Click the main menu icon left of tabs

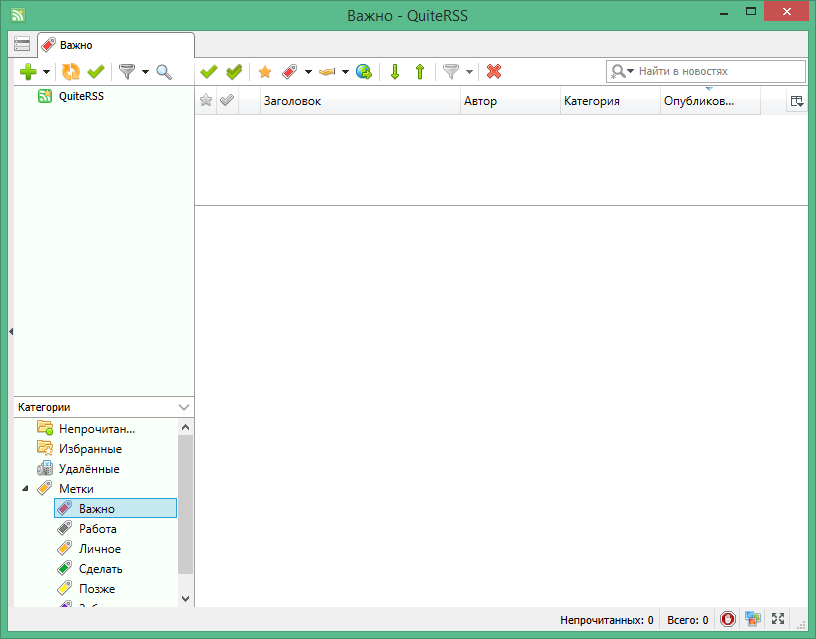pos(22,44)
